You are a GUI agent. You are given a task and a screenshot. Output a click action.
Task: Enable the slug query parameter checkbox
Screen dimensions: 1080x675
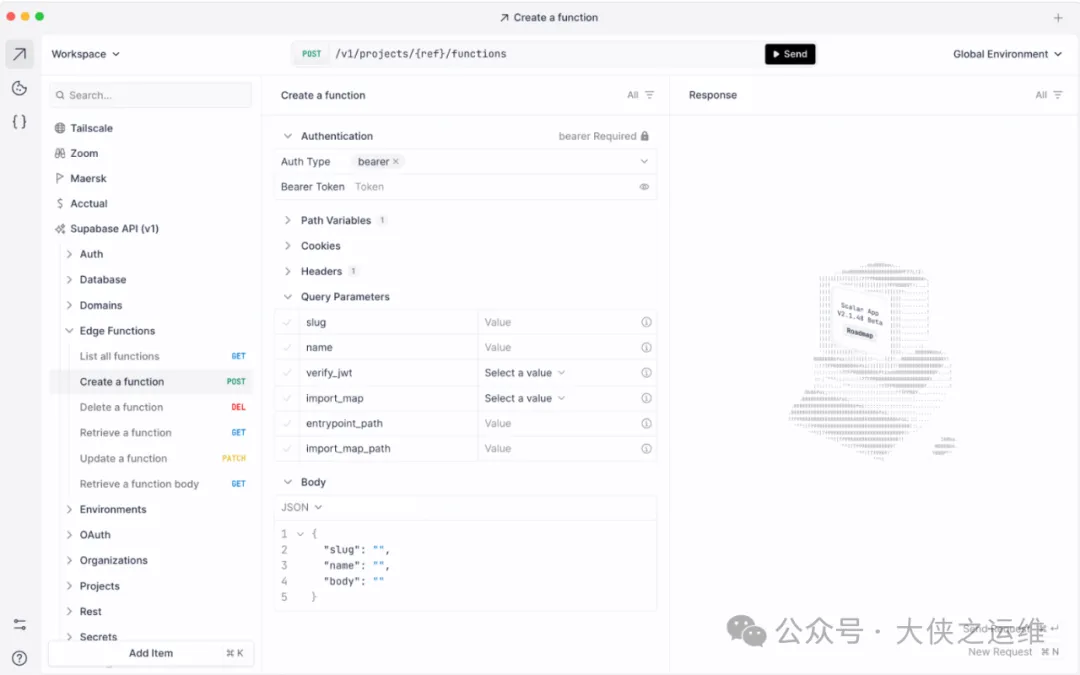point(287,322)
